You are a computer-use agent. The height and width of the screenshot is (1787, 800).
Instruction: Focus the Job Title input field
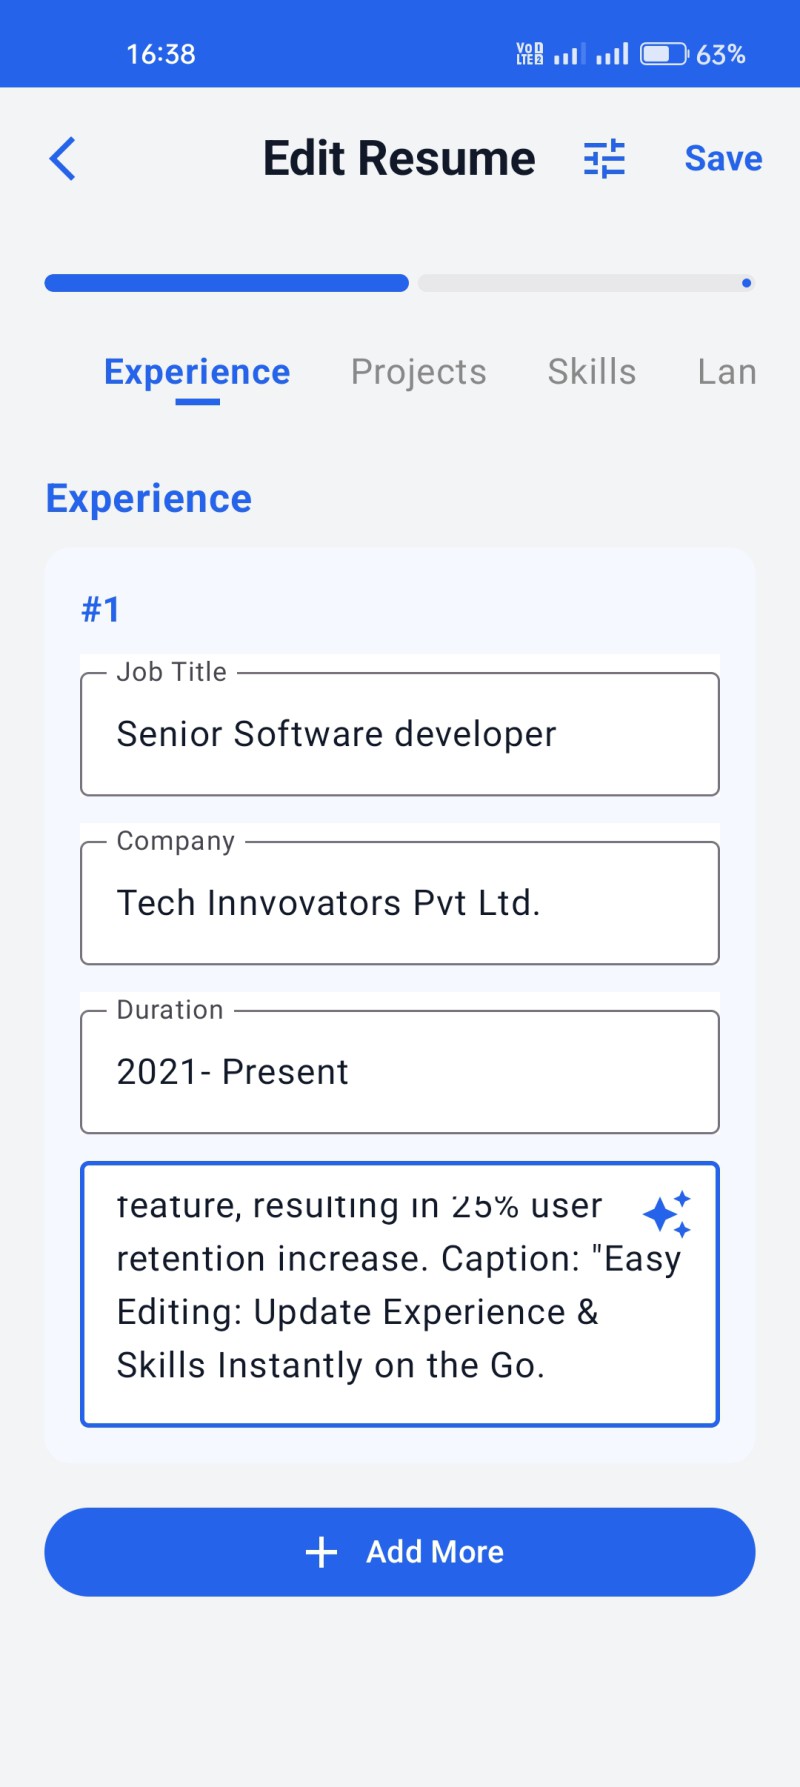400,734
